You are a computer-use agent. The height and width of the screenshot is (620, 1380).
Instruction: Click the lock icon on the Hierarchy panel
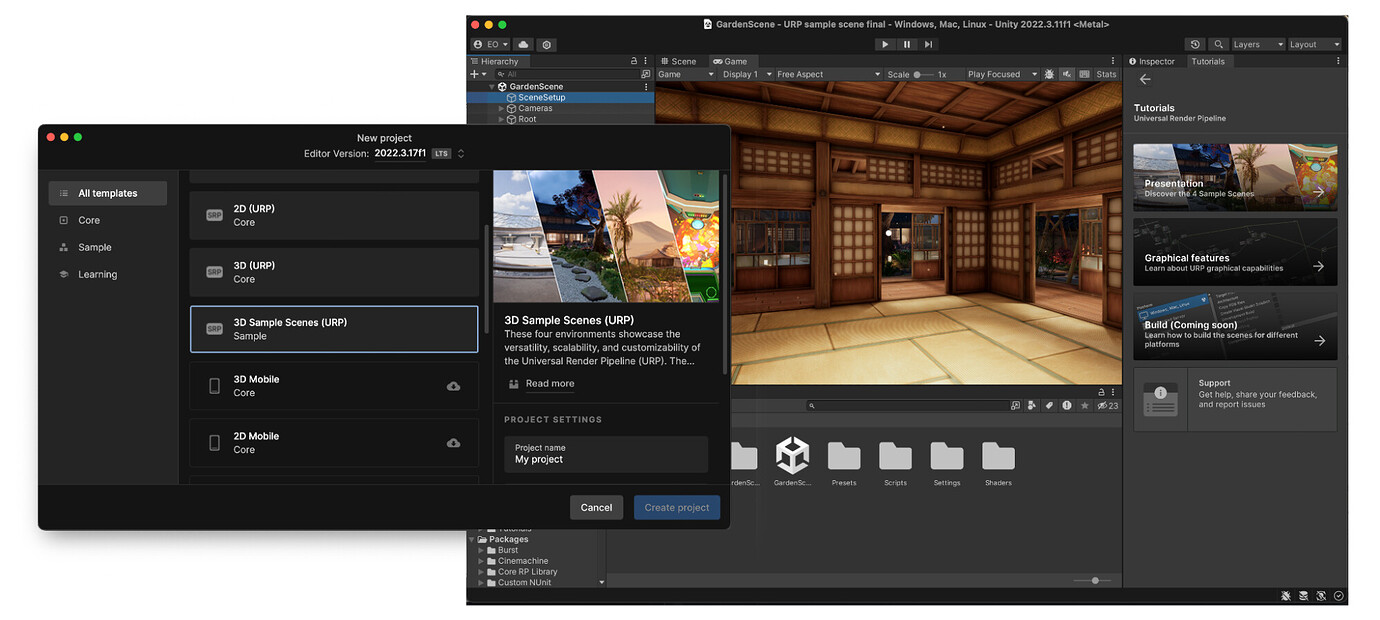(x=634, y=61)
